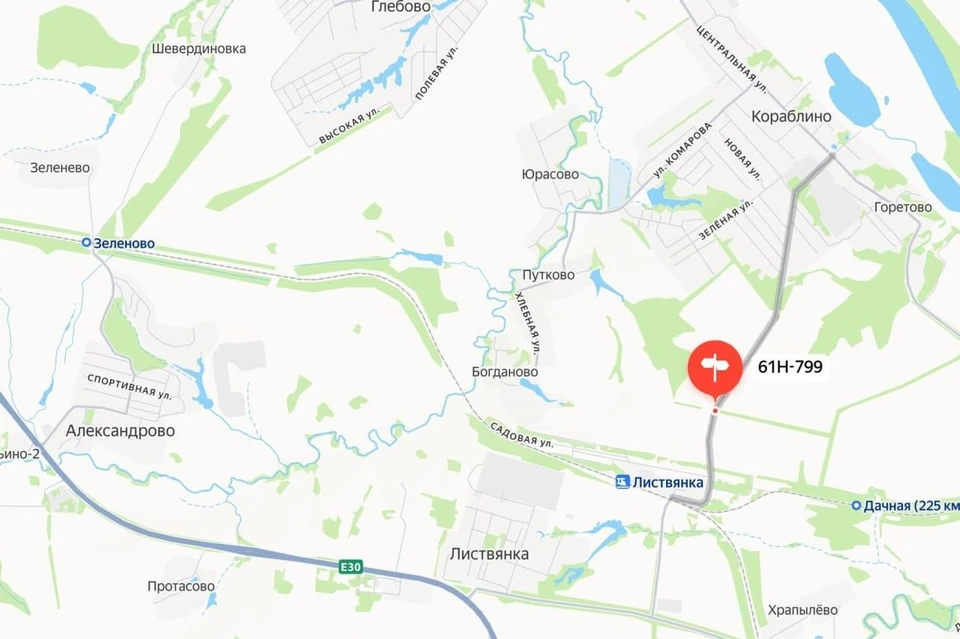Click the Спортивная ул. street label

[x=129, y=387]
